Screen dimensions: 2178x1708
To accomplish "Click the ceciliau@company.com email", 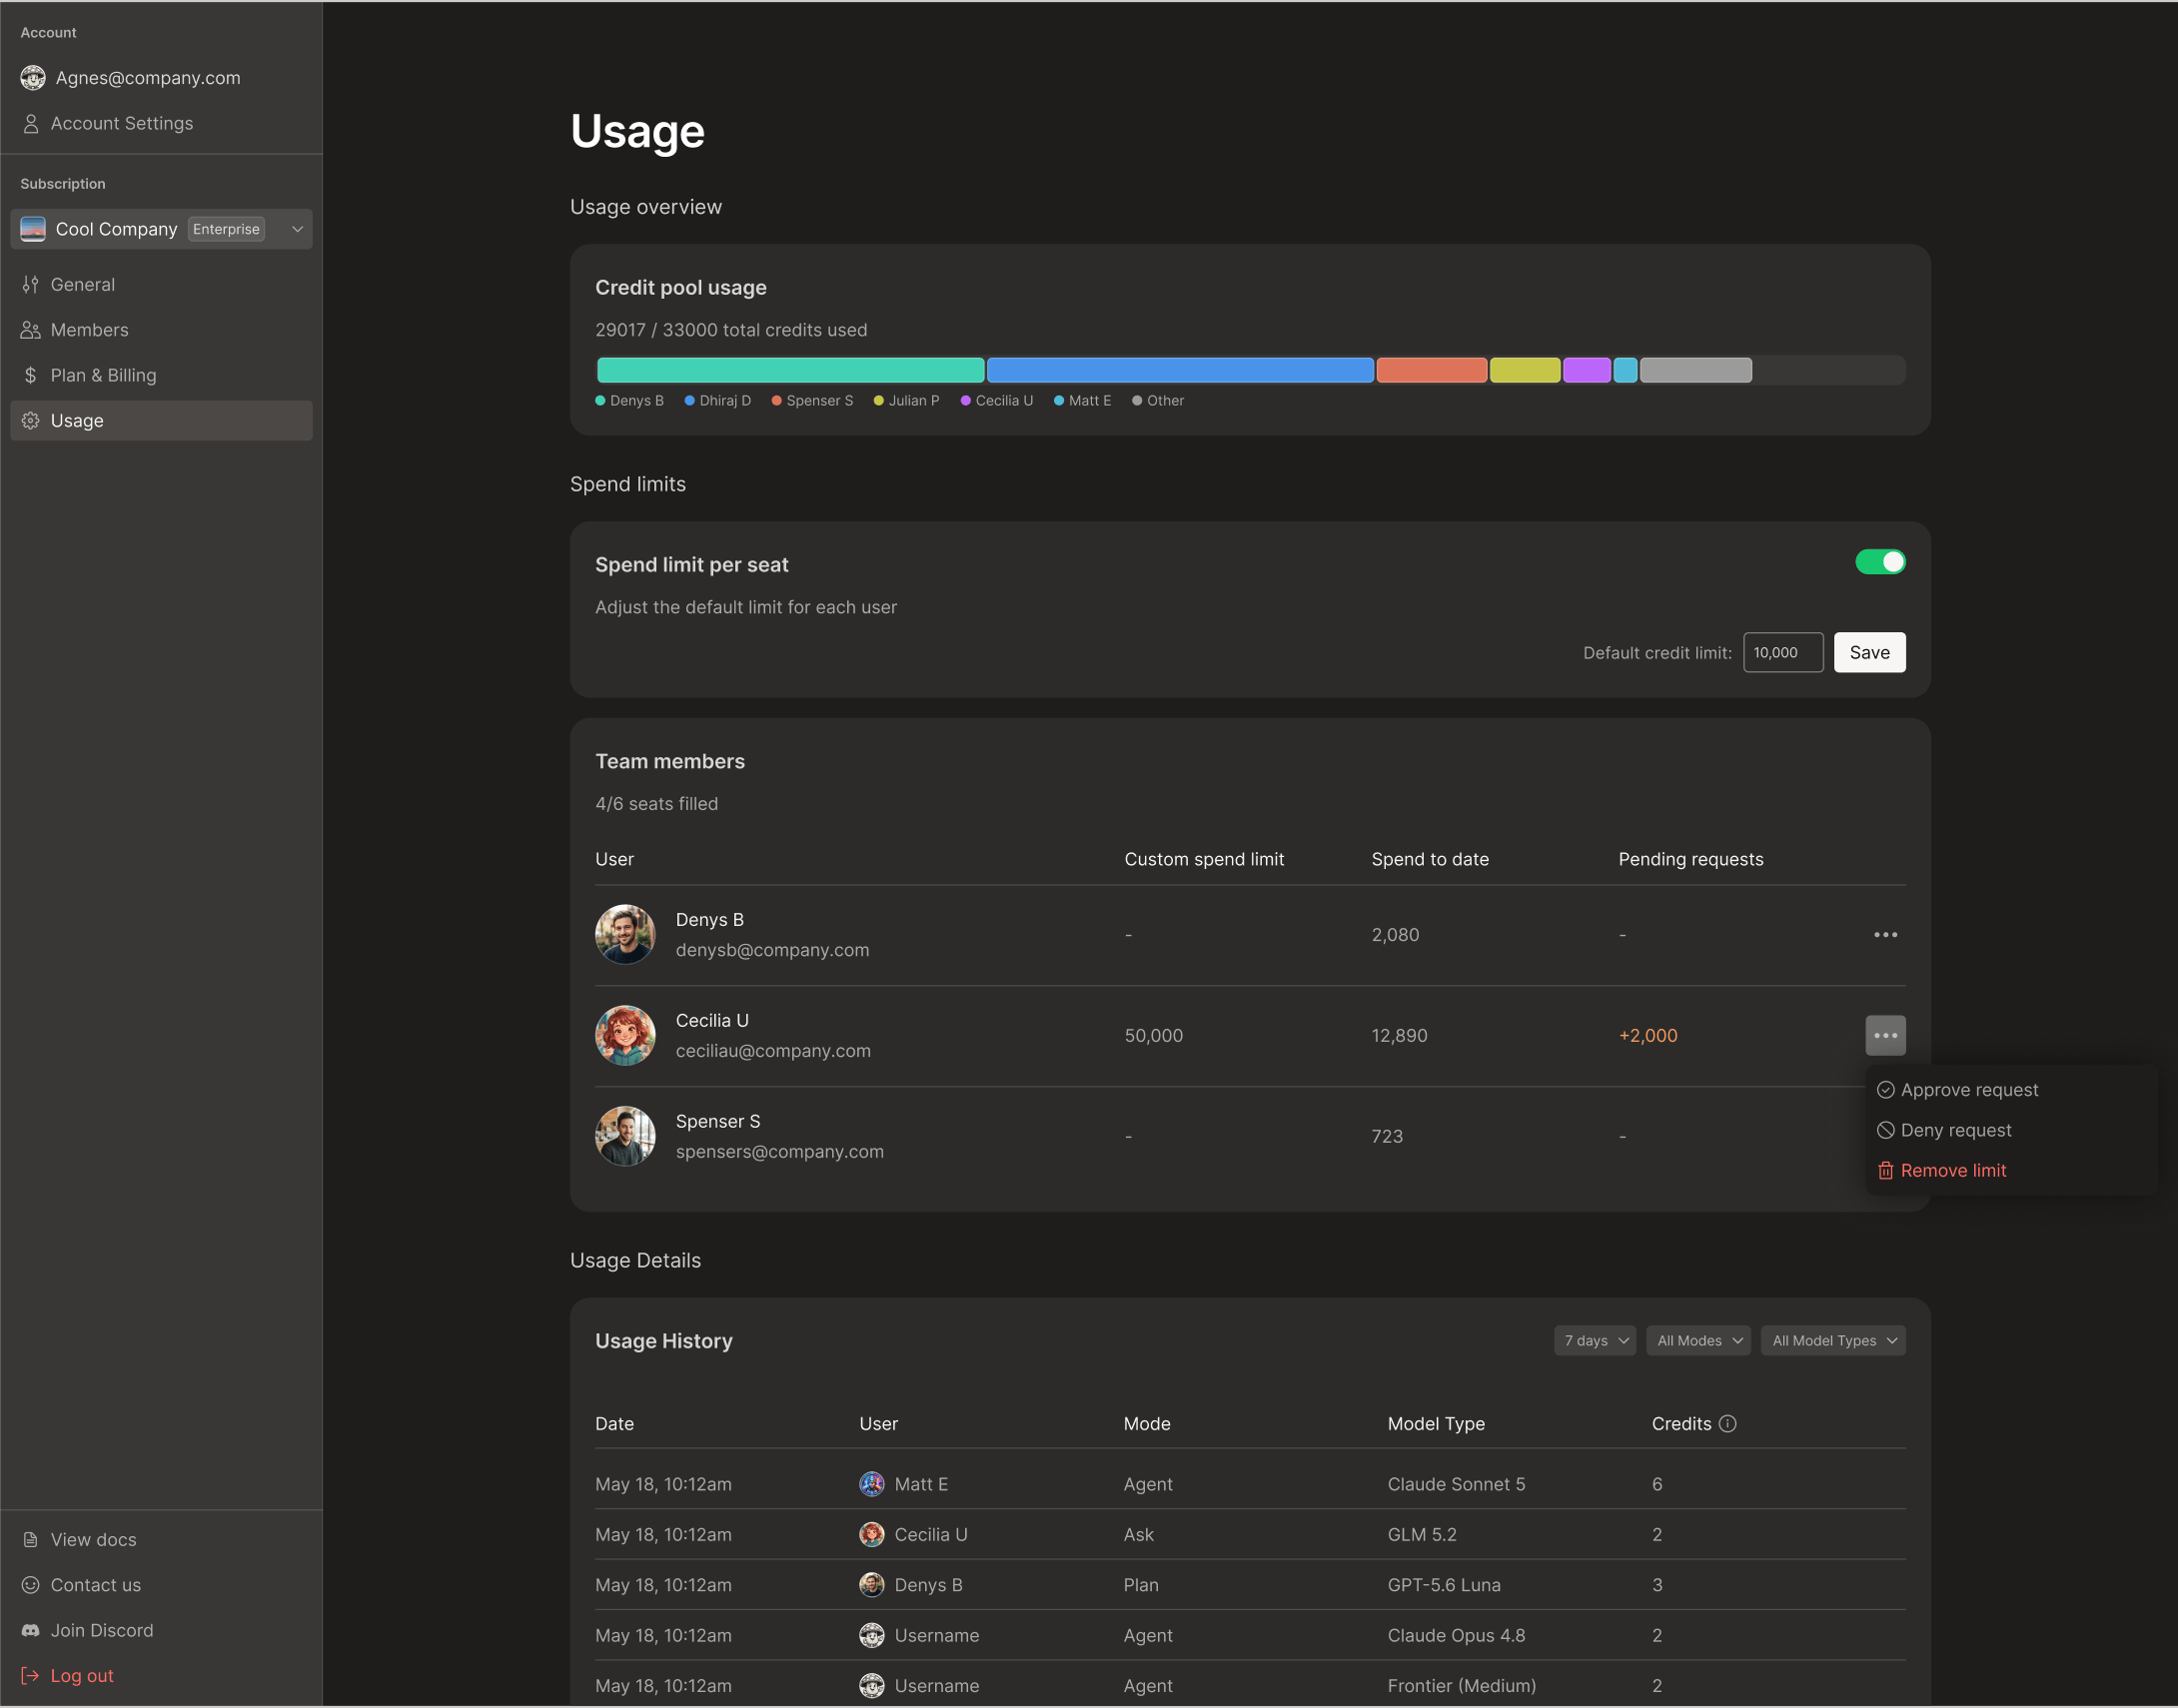I will tap(773, 1051).
